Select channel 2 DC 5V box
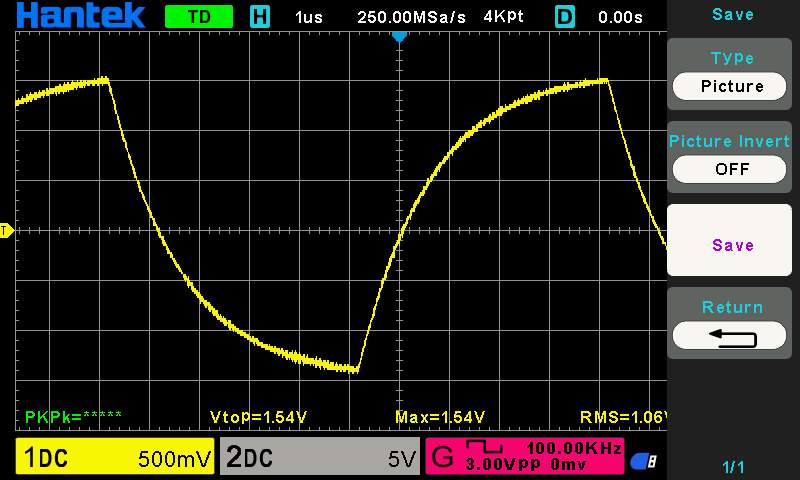Image resolution: width=800 pixels, height=480 pixels. (x=320, y=456)
